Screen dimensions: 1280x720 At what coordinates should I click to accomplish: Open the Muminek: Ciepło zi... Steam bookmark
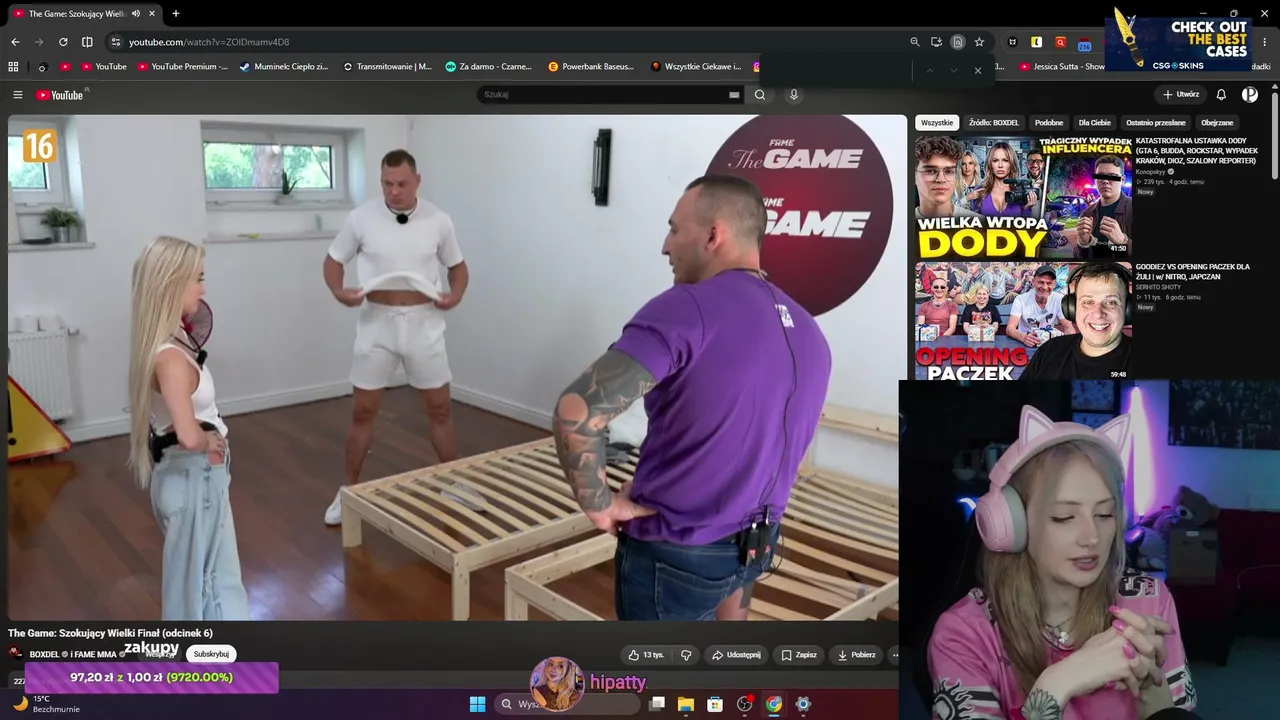(284, 67)
